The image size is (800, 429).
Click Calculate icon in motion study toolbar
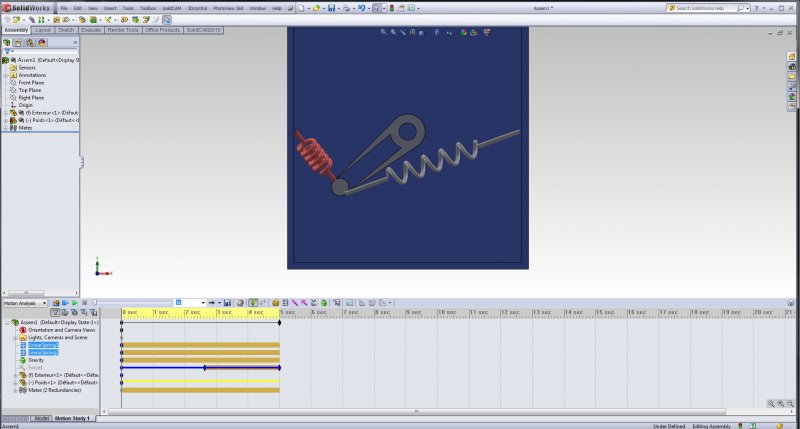(x=56, y=303)
